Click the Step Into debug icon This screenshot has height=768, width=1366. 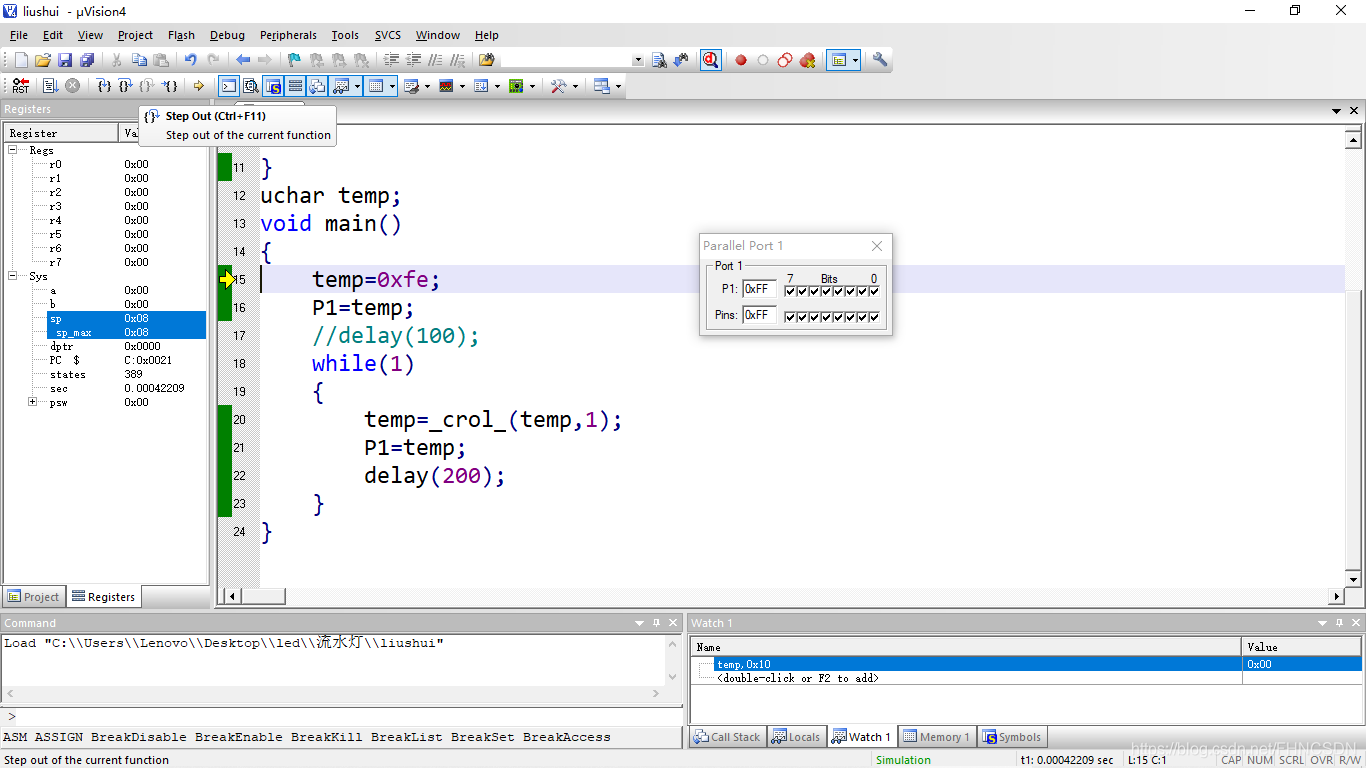coord(104,86)
